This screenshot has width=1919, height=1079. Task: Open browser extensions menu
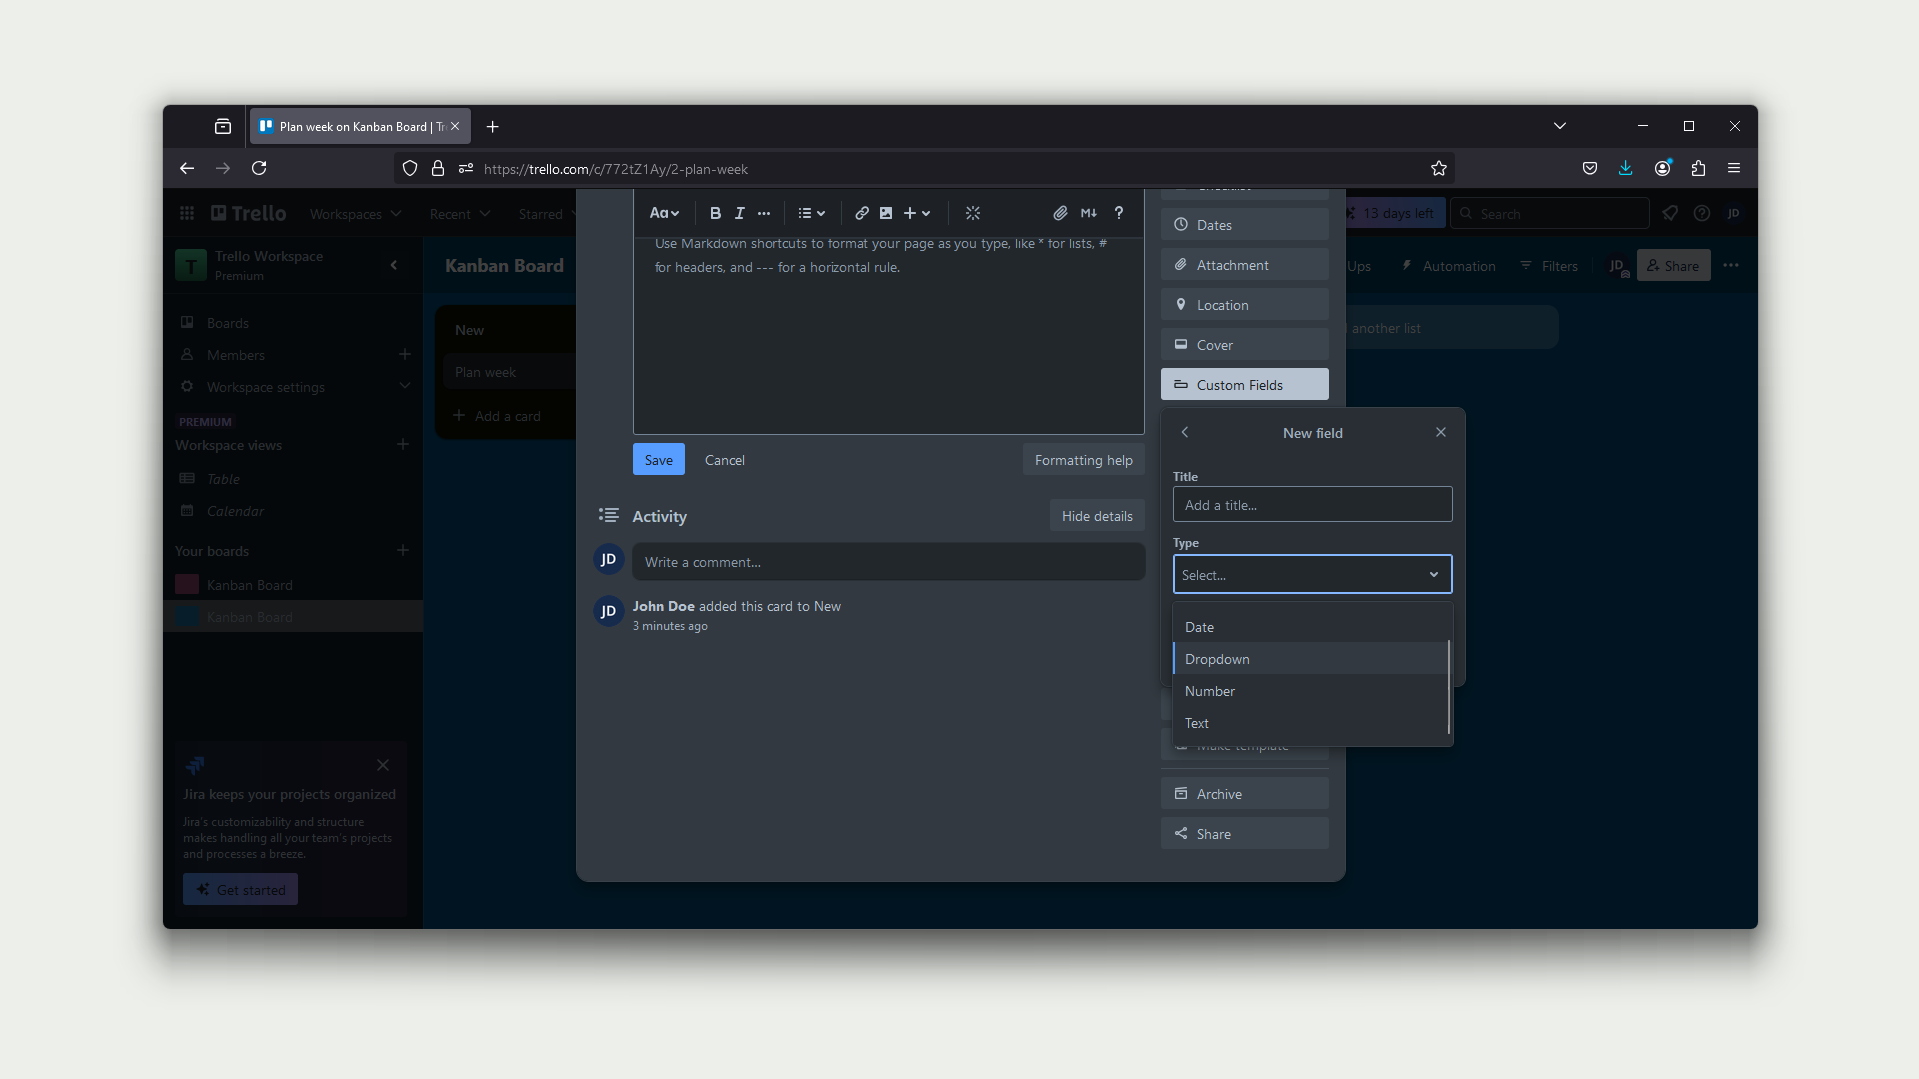click(1698, 168)
